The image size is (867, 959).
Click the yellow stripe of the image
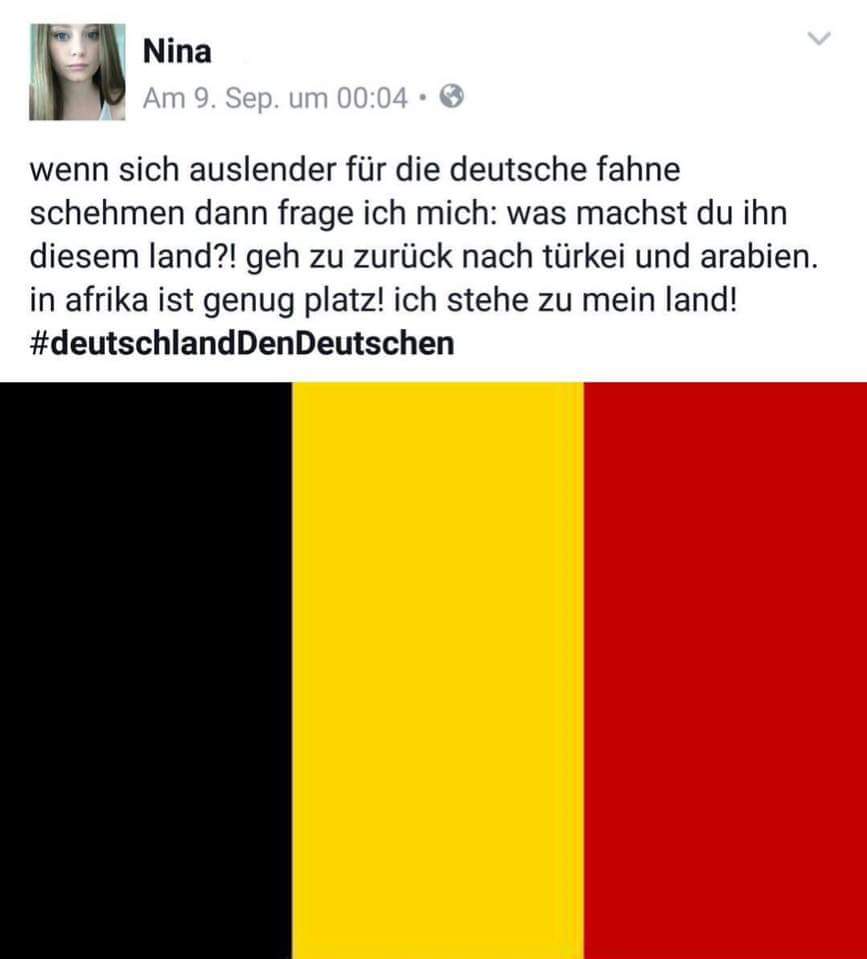tap(438, 670)
